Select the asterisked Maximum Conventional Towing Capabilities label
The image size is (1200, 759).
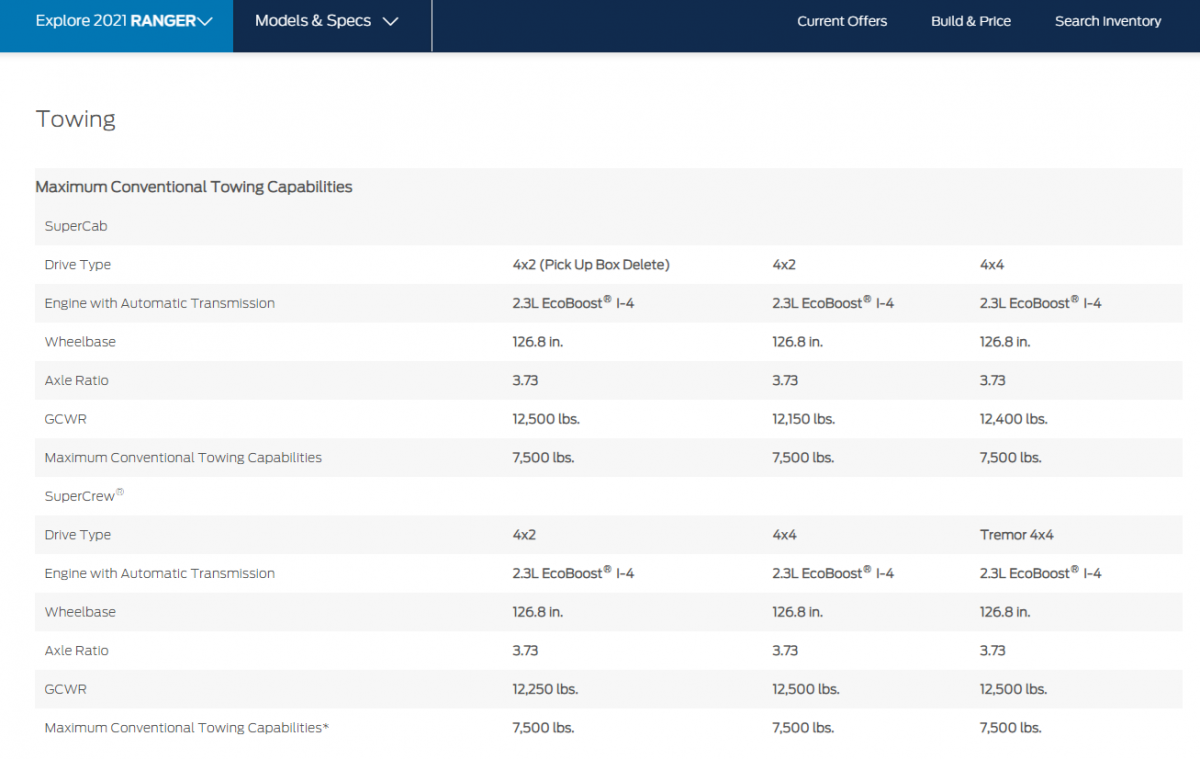click(x=186, y=728)
